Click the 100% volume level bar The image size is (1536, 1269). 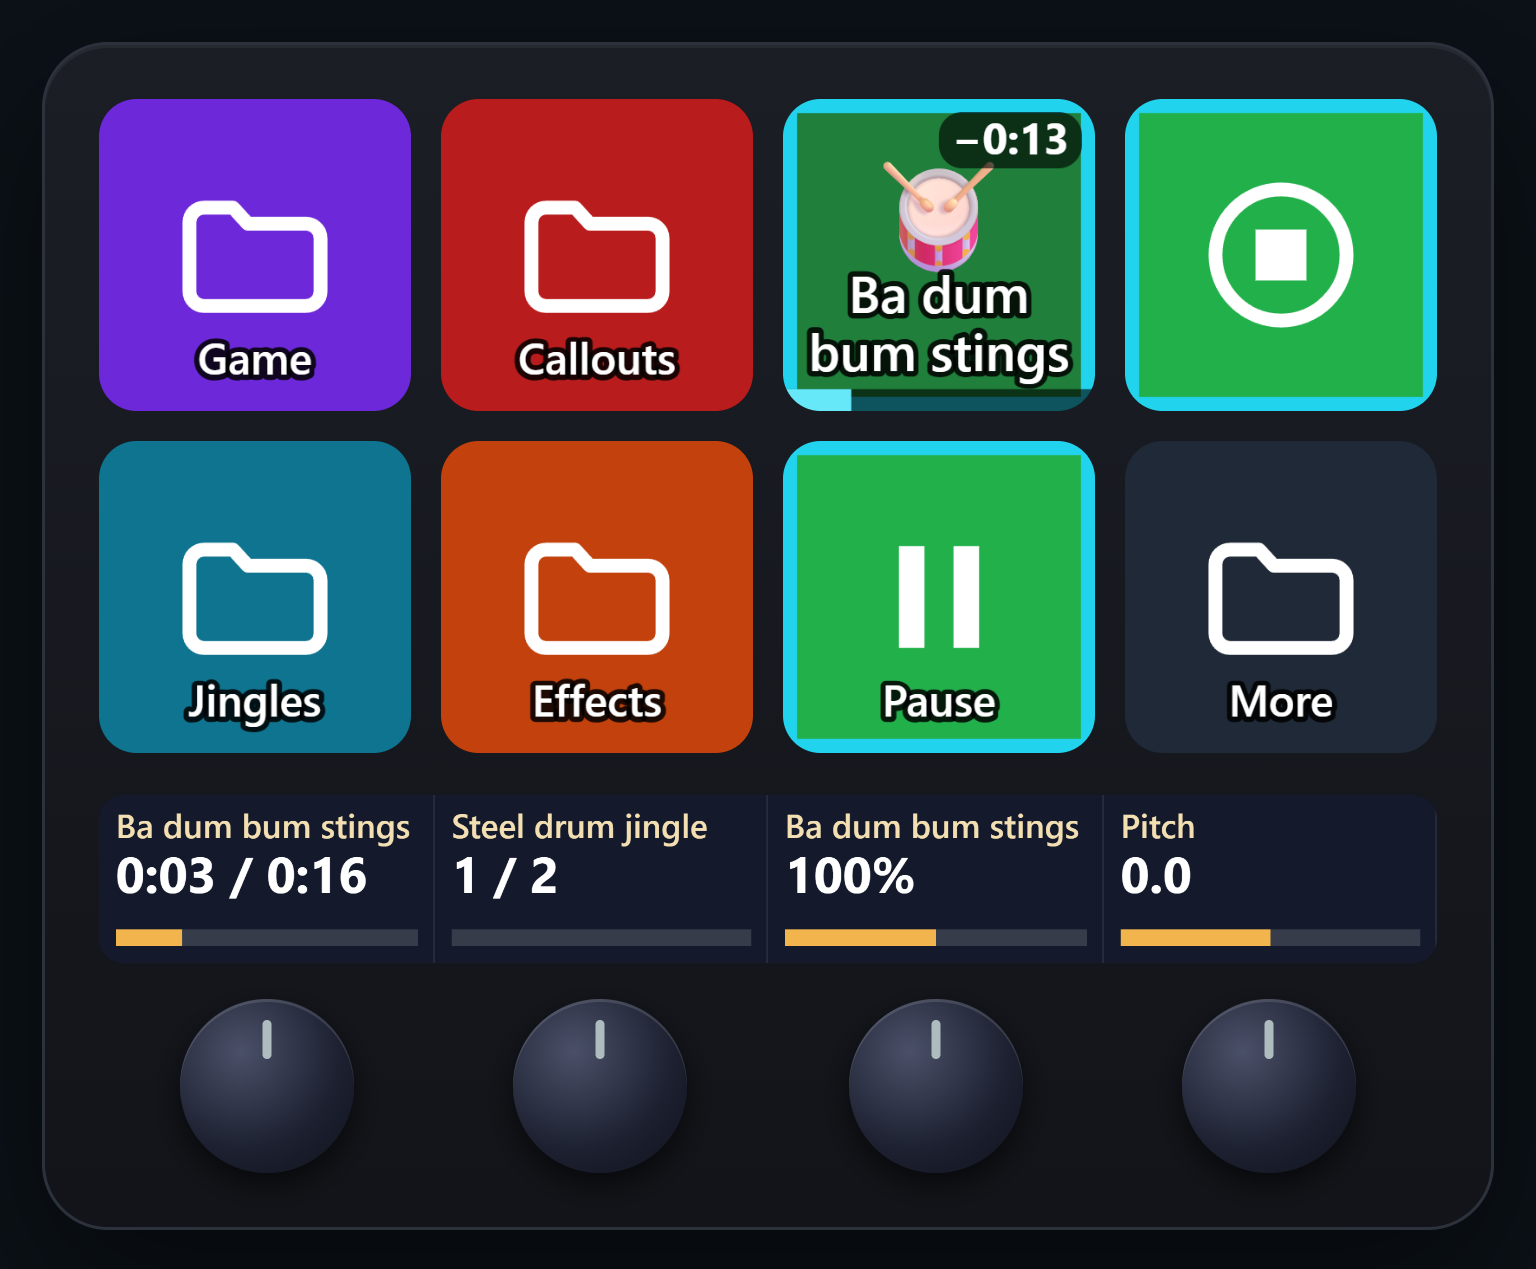pos(936,938)
